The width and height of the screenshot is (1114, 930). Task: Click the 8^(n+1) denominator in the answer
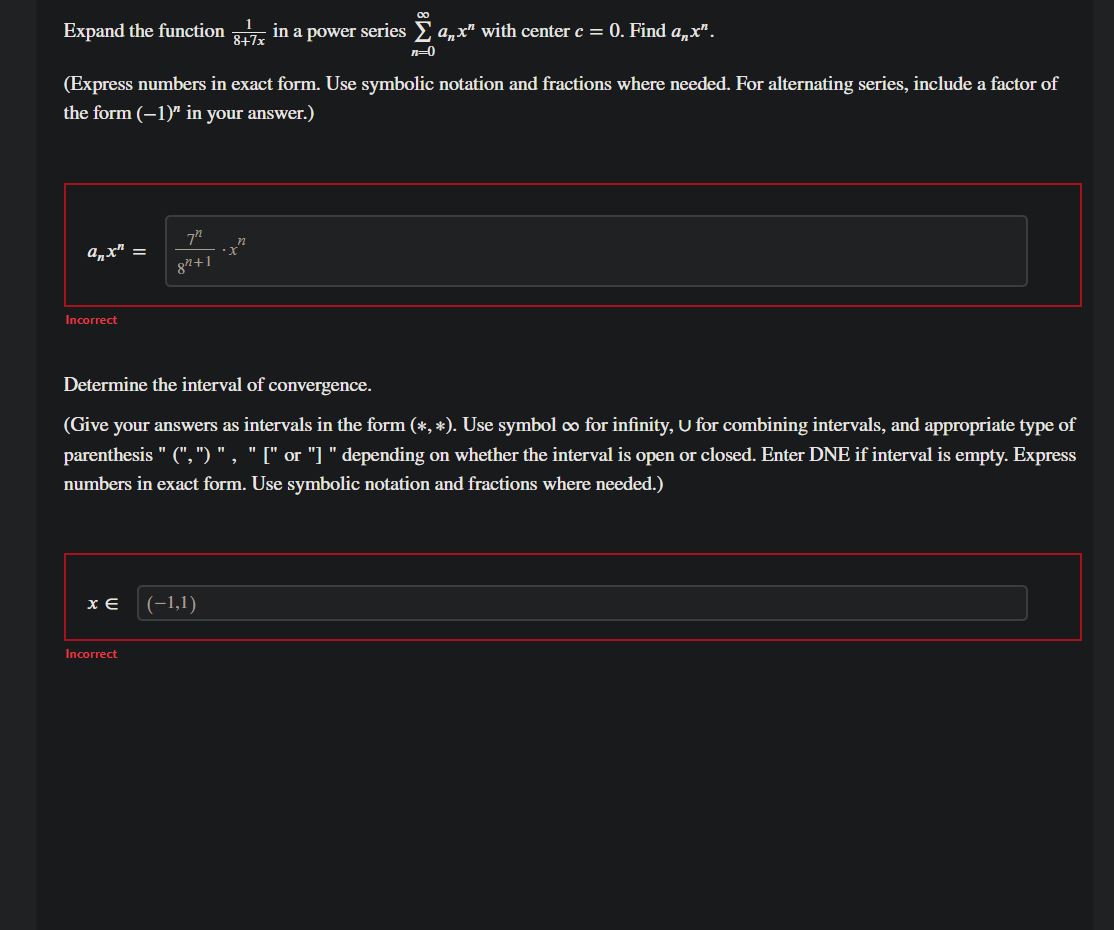pyautogui.click(x=193, y=264)
